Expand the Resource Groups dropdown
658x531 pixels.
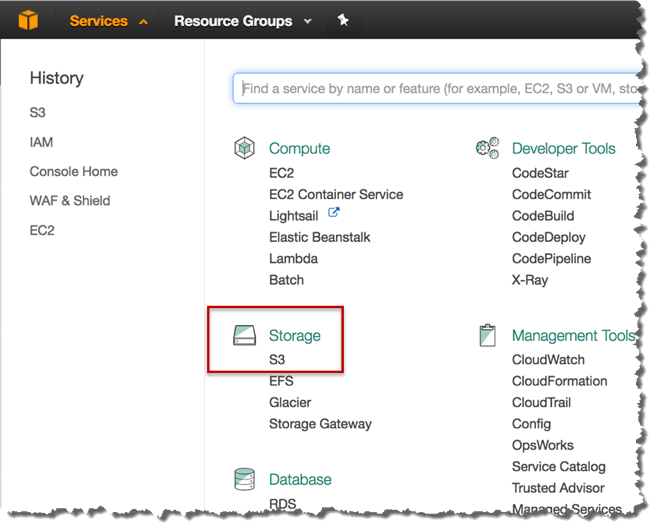tap(243, 21)
